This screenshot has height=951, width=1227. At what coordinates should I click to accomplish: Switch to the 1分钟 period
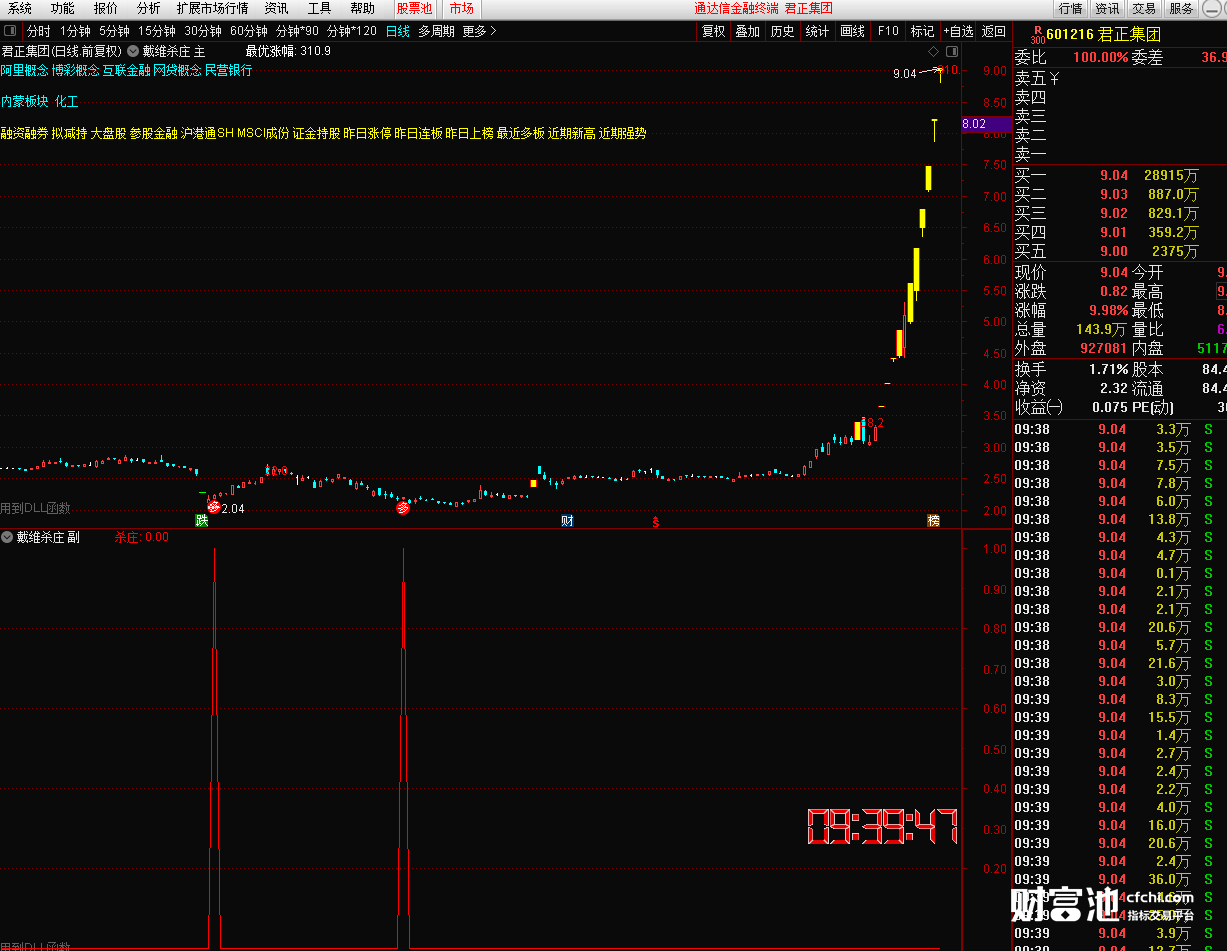pos(75,31)
